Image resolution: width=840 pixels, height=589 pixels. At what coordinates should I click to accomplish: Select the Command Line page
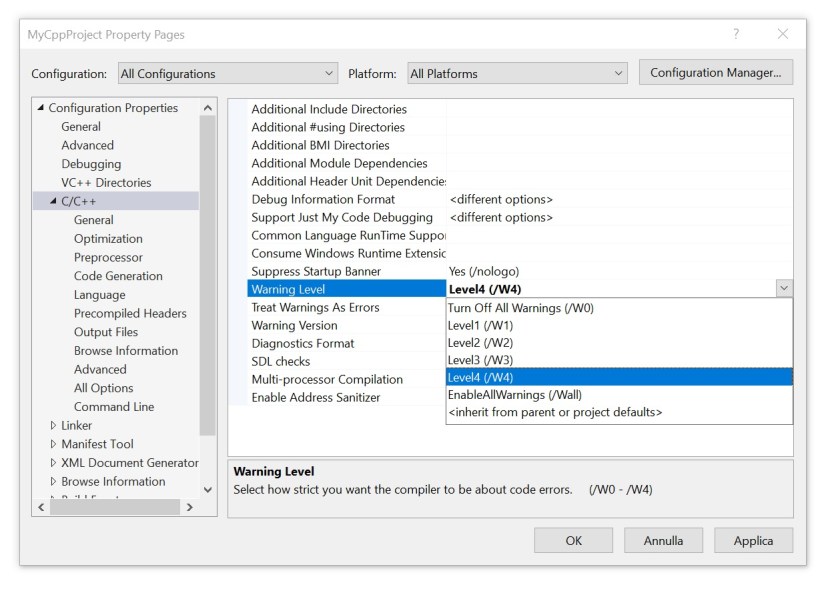pyautogui.click(x=114, y=407)
